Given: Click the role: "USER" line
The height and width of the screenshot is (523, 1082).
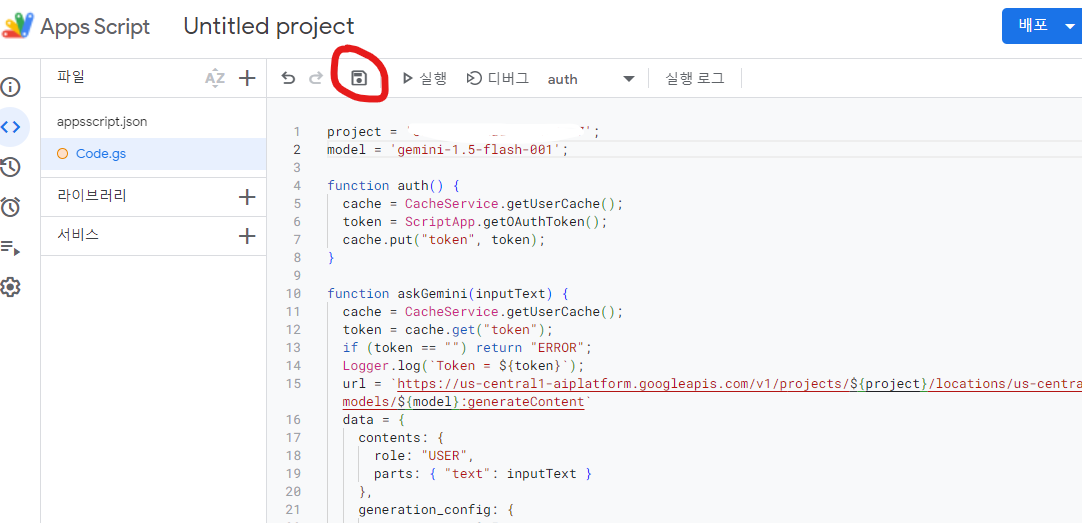Looking at the screenshot, I should coord(425,455).
